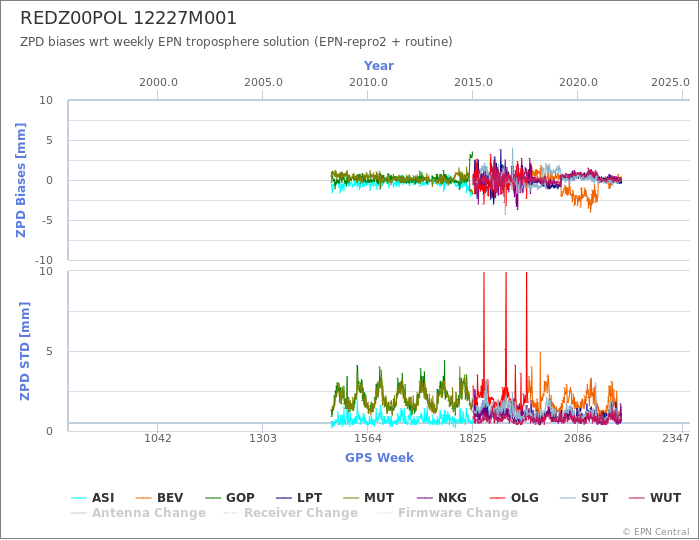Click the 2025.0 year tick label
The width and height of the screenshot is (700, 540).
(671, 83)
